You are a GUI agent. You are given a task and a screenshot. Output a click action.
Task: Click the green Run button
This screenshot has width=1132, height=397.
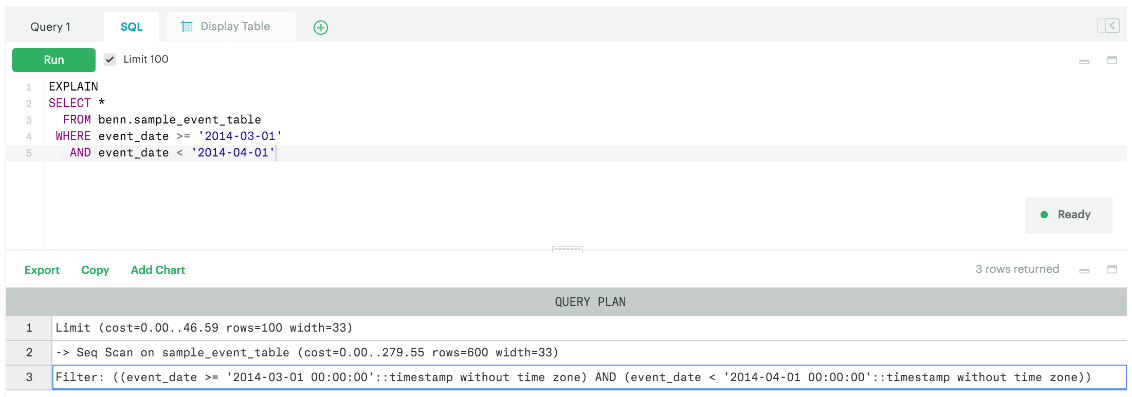pos(53,60)
